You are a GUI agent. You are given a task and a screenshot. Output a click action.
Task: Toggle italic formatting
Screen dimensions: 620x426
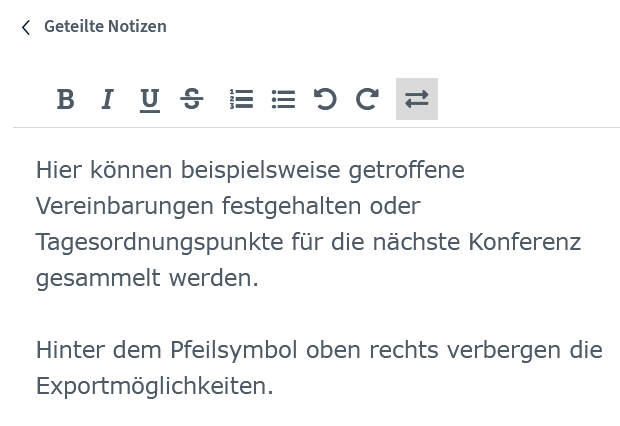[107, 99]
